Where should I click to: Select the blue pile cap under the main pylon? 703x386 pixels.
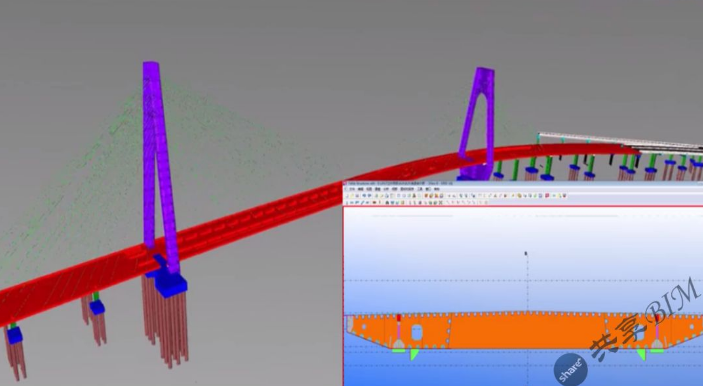point(171,285)
